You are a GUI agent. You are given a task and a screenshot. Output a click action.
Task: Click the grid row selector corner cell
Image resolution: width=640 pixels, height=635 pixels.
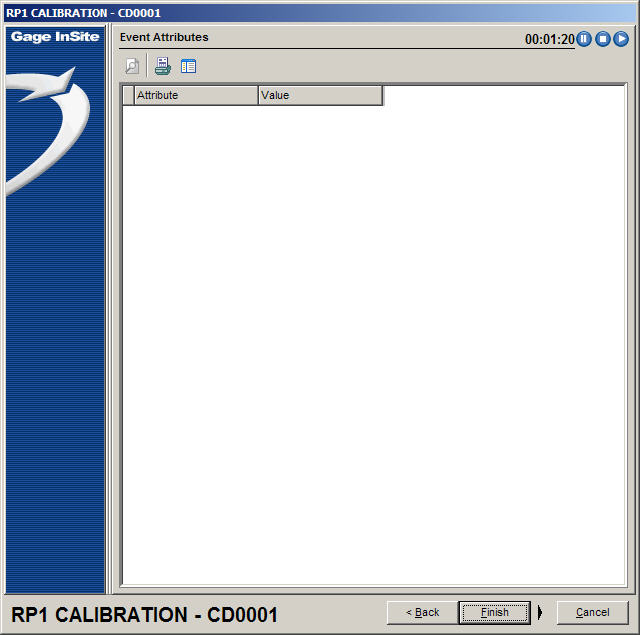click(x=128, y=95)
